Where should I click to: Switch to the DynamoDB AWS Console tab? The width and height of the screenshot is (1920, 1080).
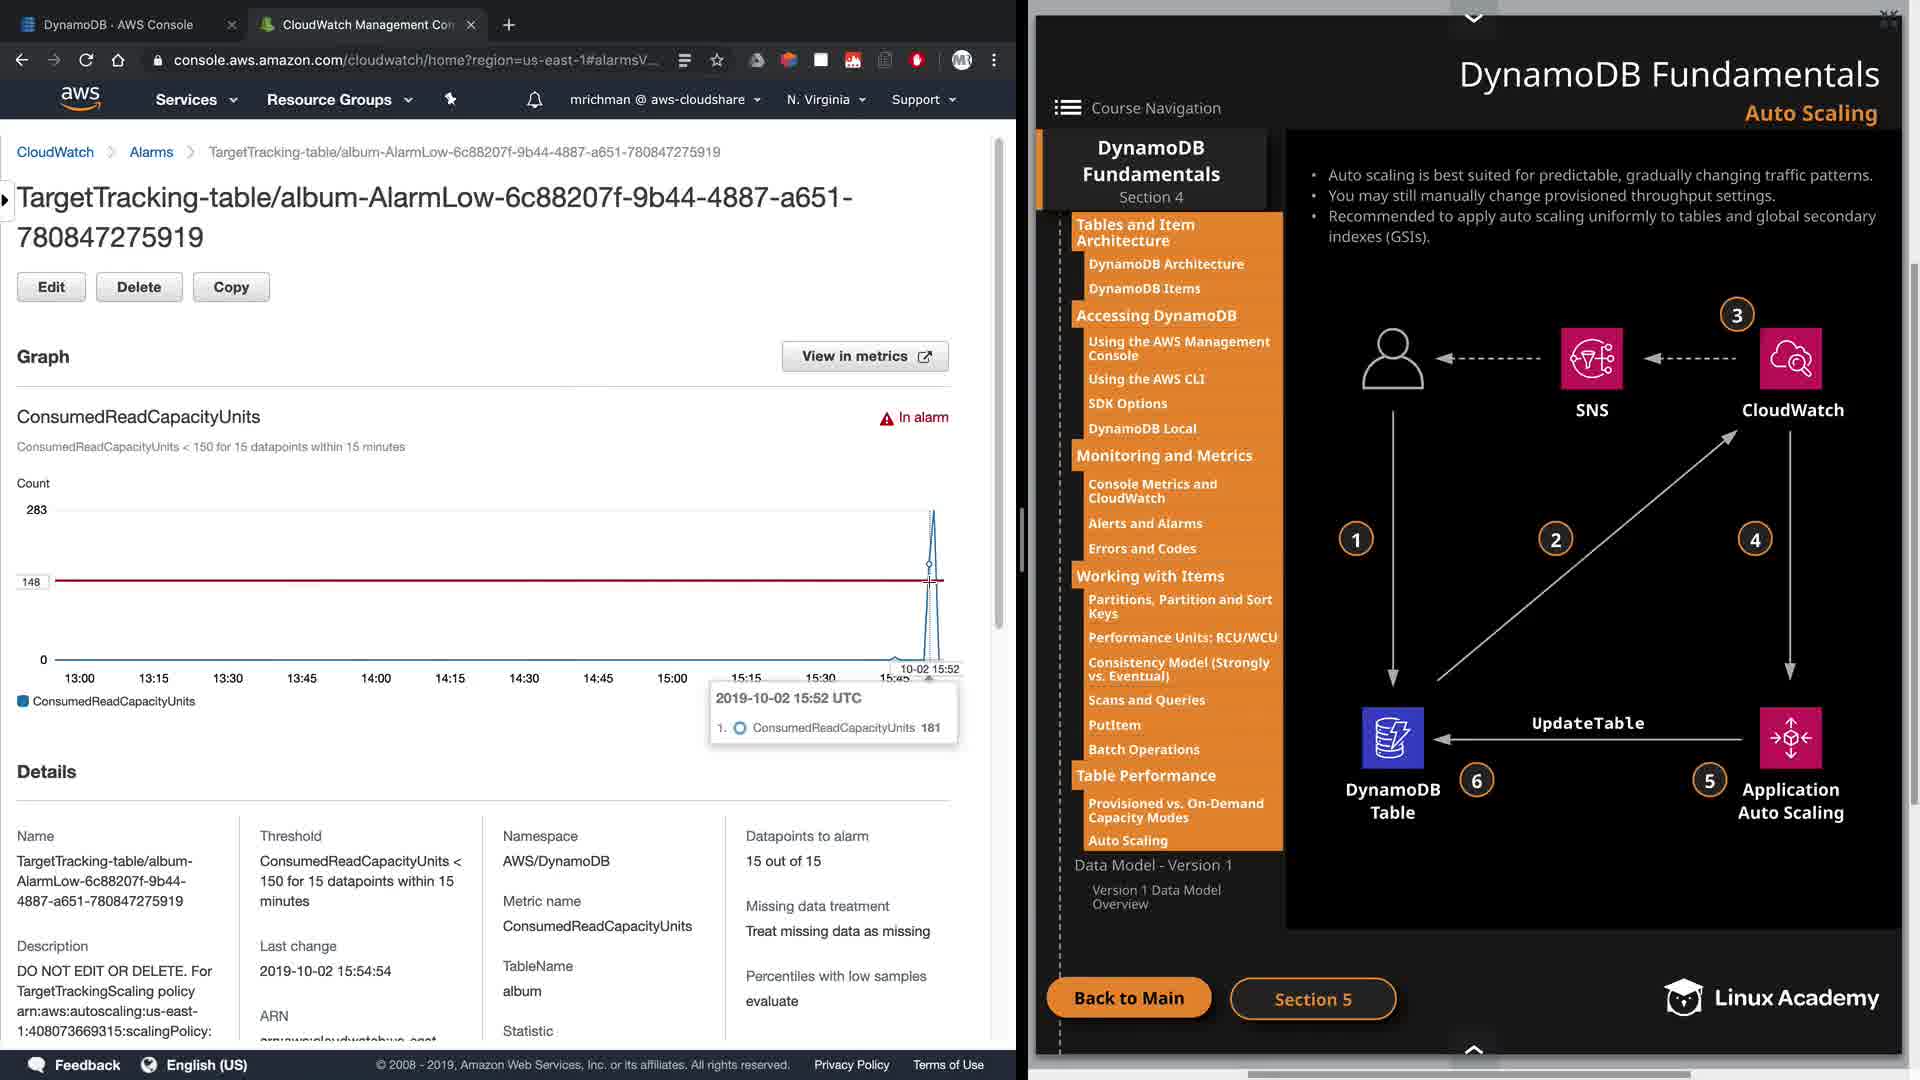pyautogui.click(x=118, y=24)
